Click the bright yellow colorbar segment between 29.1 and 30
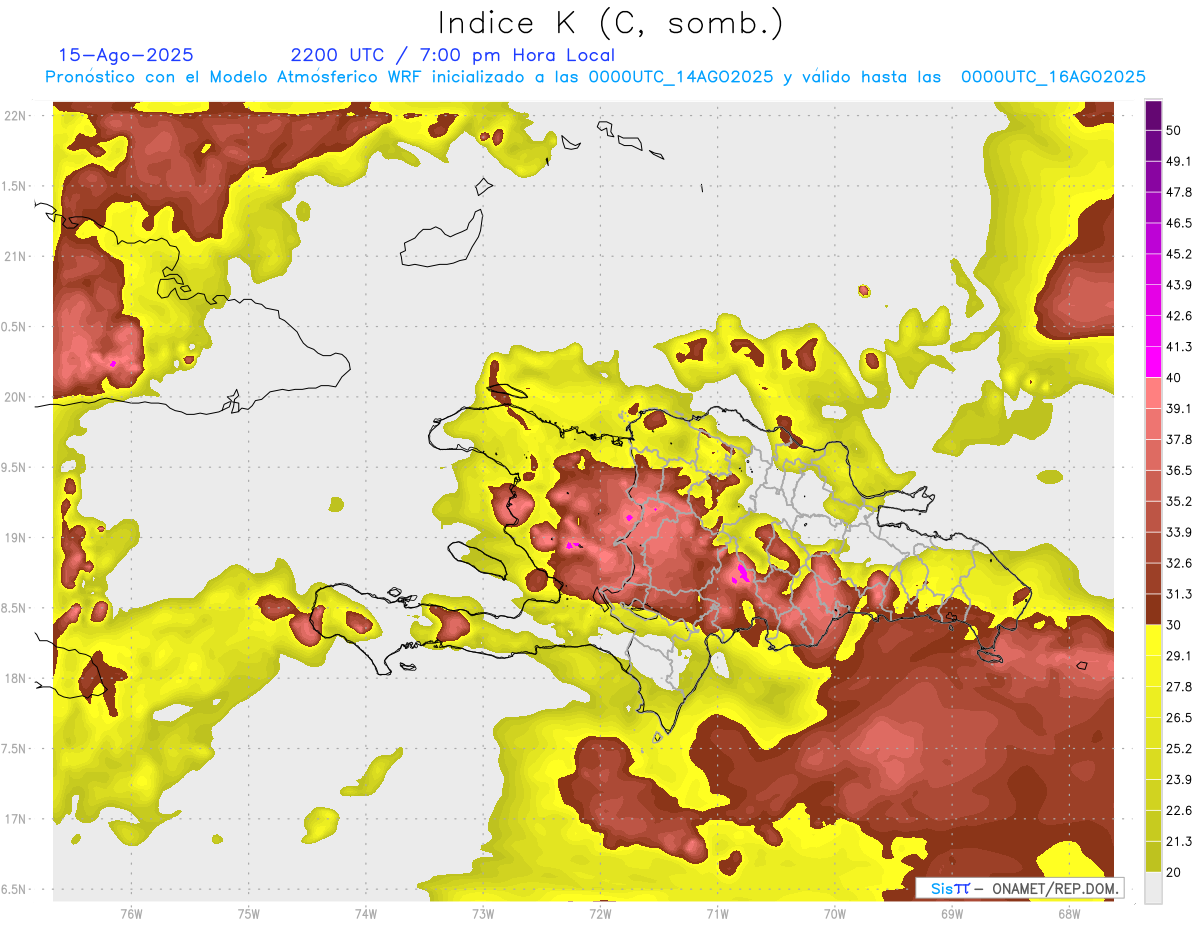 (x=1153, y=640)
